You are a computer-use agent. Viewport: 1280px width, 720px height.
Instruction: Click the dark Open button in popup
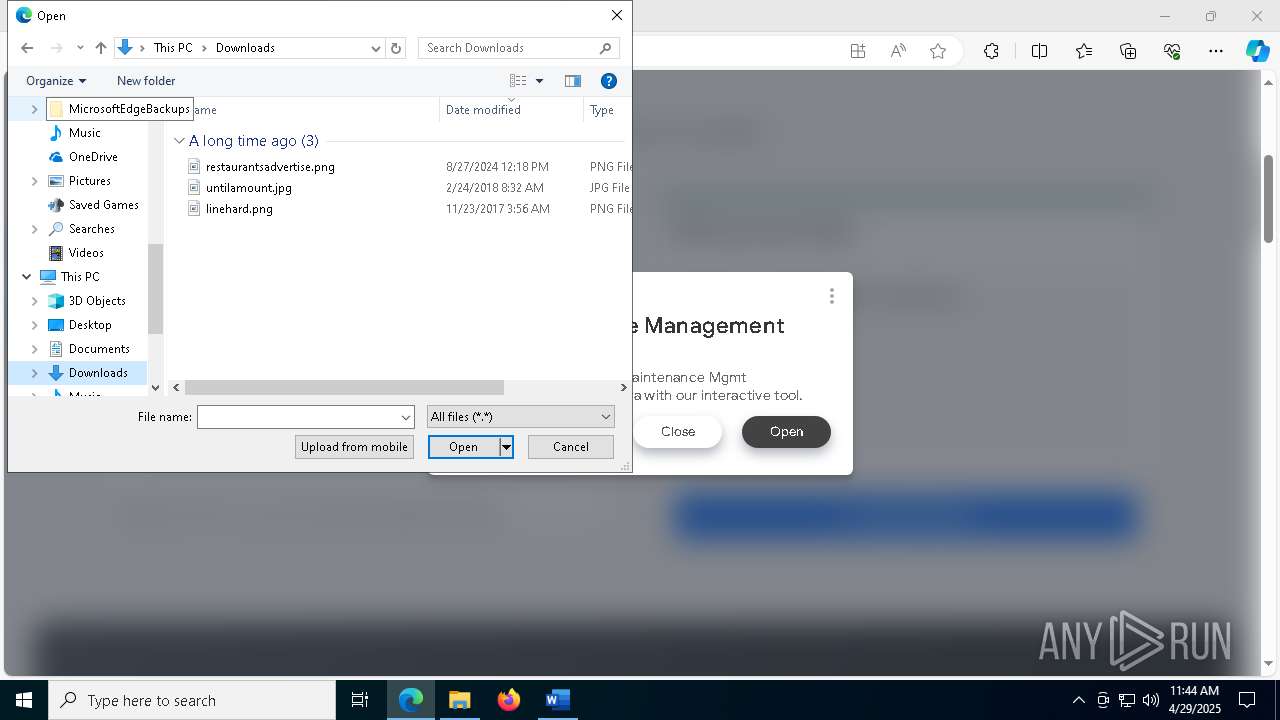coord(786,432)
